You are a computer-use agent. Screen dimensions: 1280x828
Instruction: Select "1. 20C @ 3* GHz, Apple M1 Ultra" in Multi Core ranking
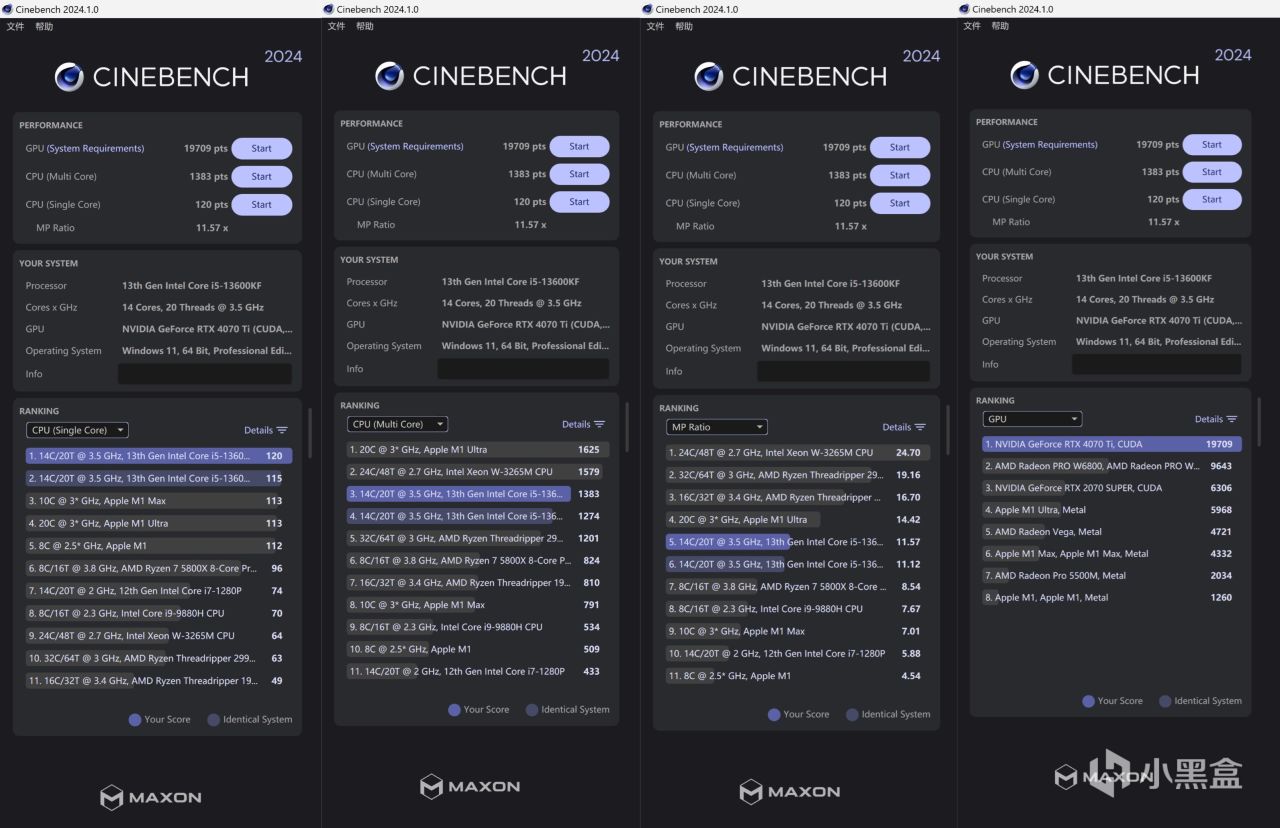478,450
